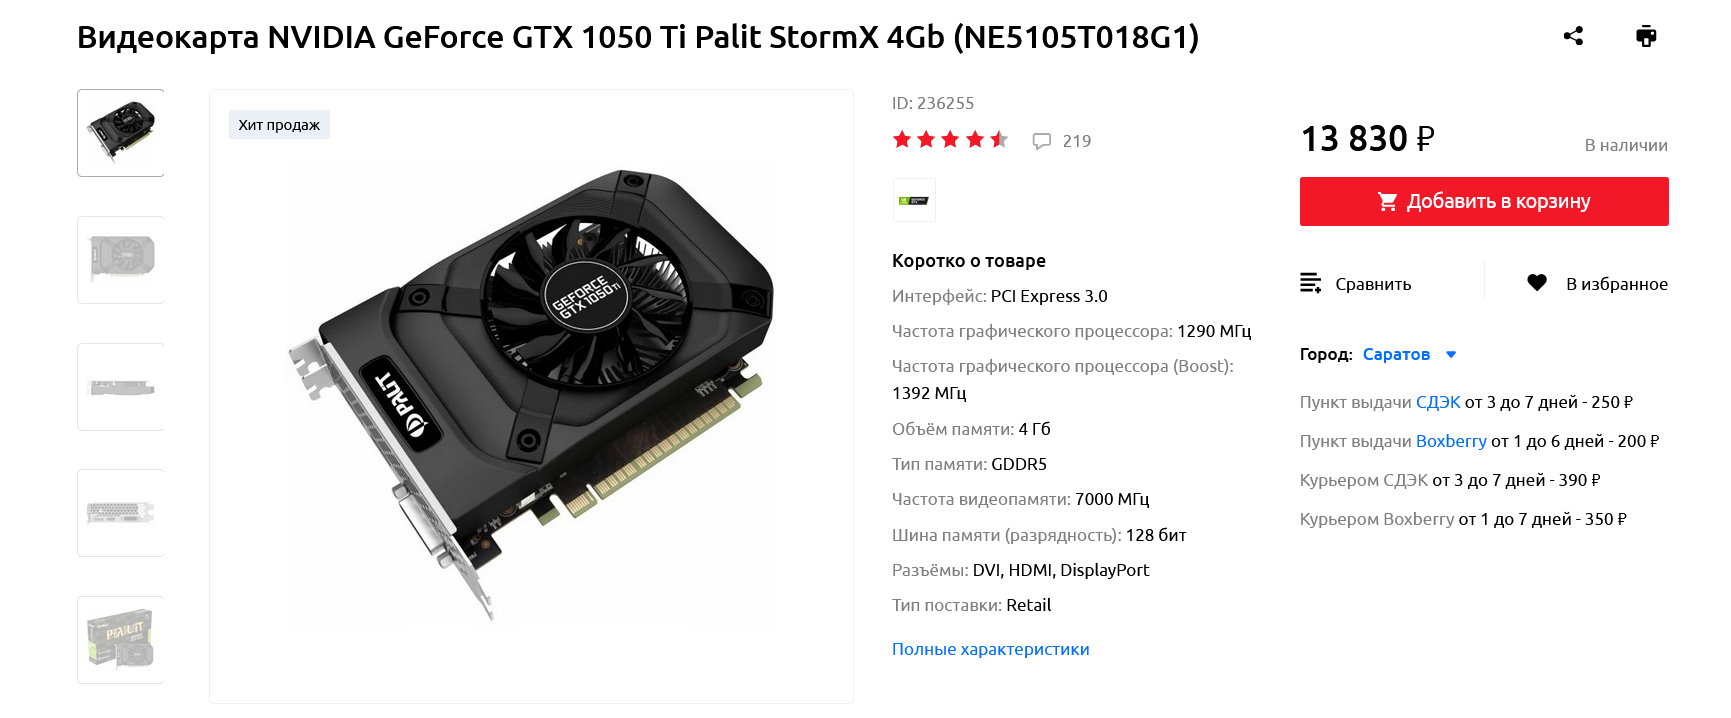Viewport: 1731px width, 718px height.
Task: Follow the Boxberry pickup point link
Action: coord(1451,441)
